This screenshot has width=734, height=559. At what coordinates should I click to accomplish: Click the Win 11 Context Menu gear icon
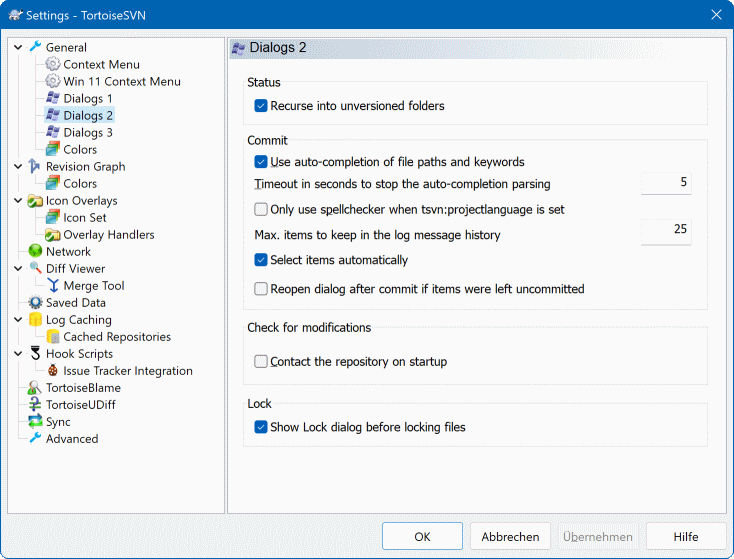(52, 81)
